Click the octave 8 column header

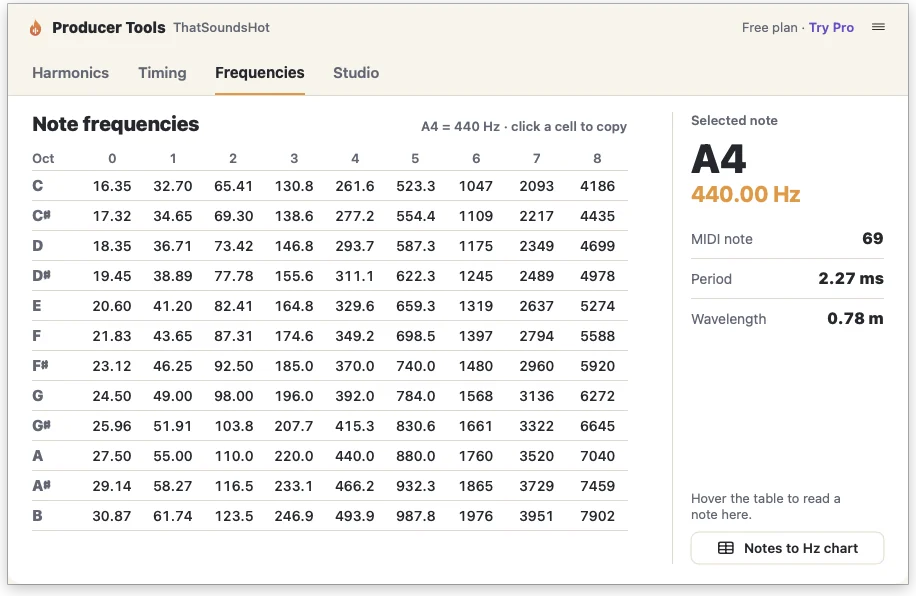coord(597,158)
